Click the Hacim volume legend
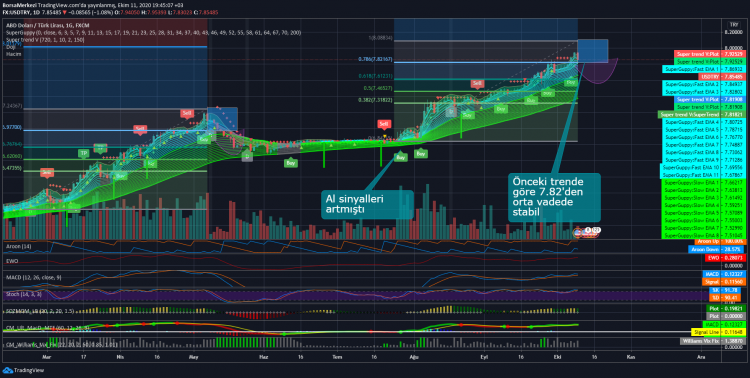 (x=12, y=54)
